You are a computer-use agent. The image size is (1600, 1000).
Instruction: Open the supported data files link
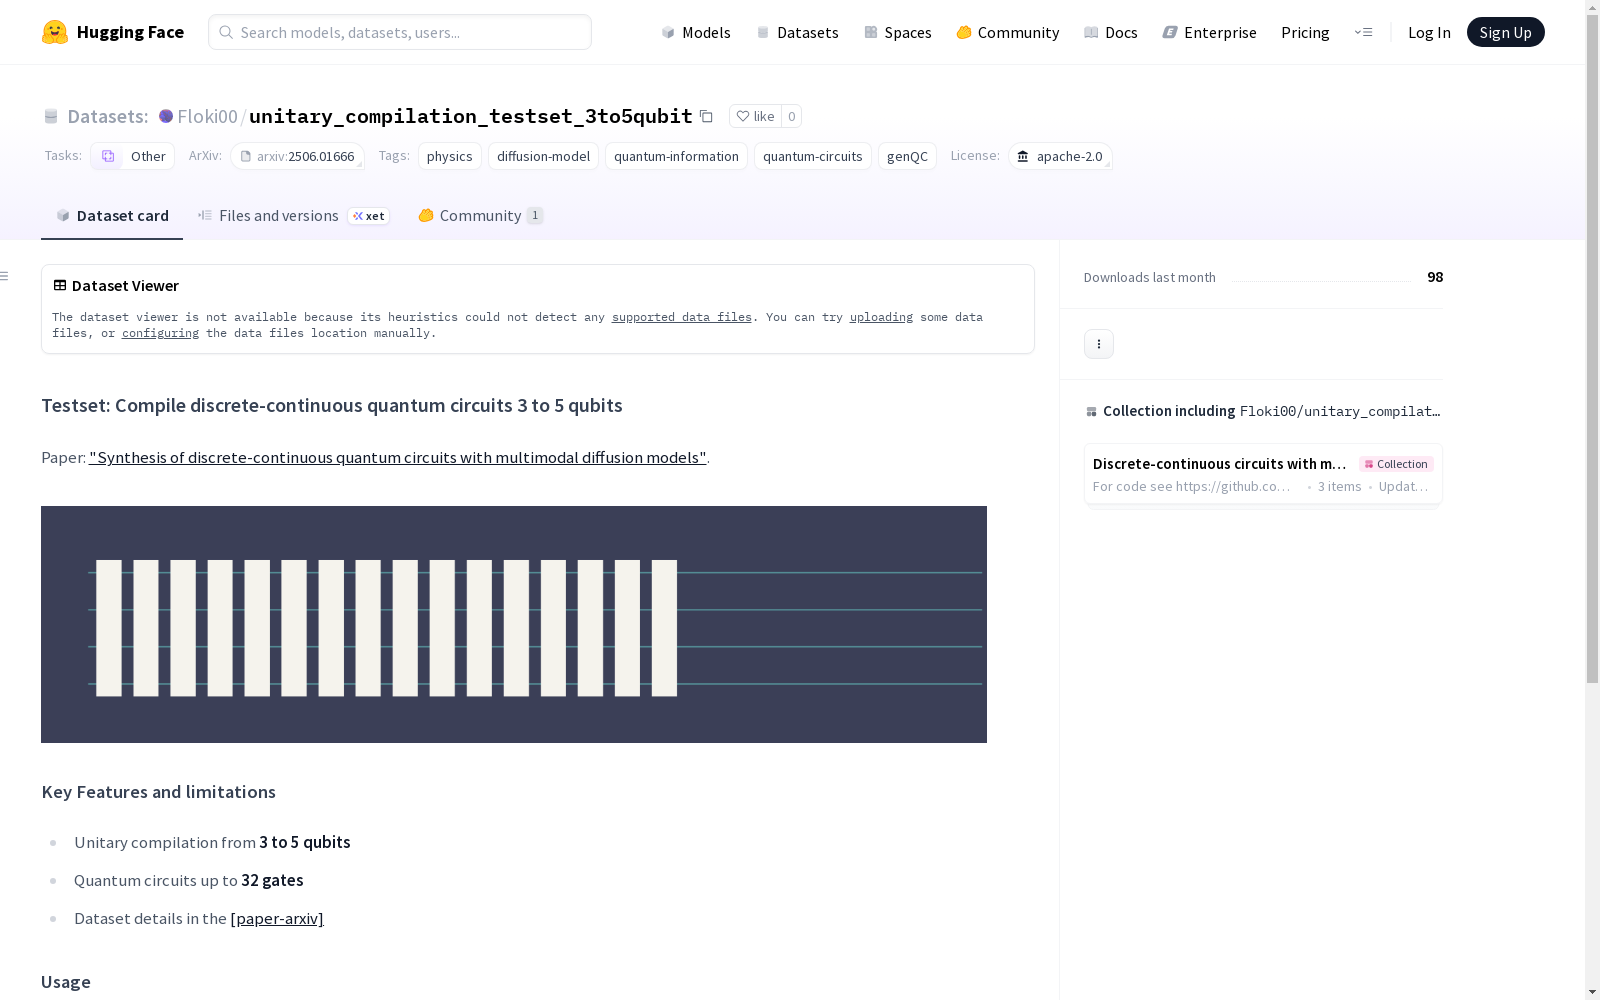coord(681,317)
